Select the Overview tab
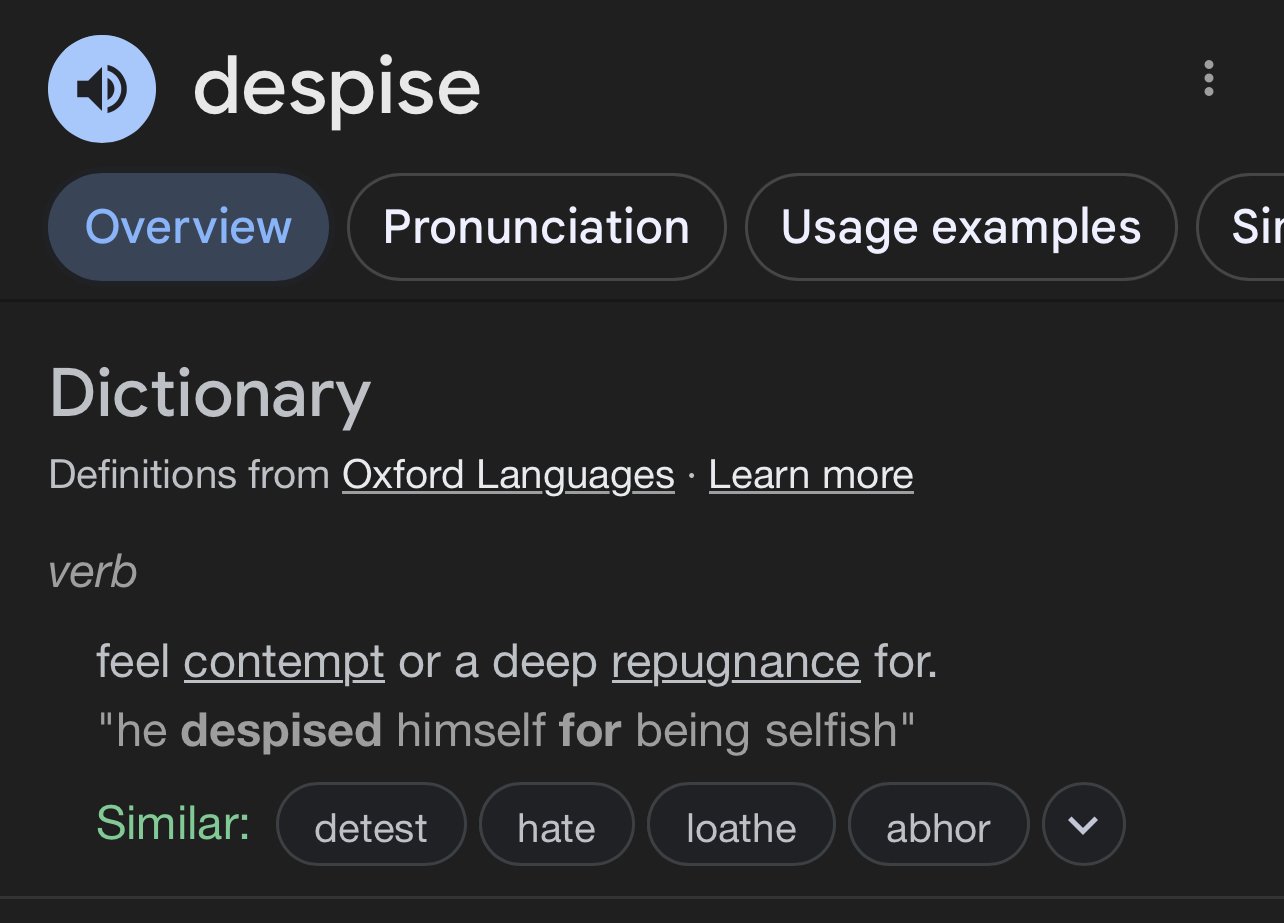 pyautogui.click(x=188, y=227)
